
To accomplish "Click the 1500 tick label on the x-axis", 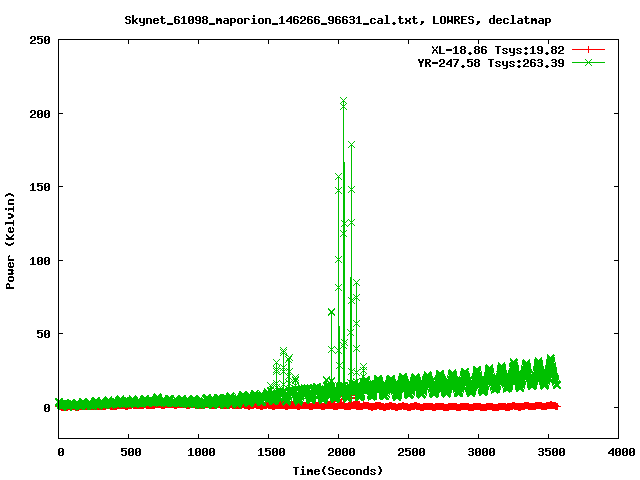I will (x=269, y=452).
